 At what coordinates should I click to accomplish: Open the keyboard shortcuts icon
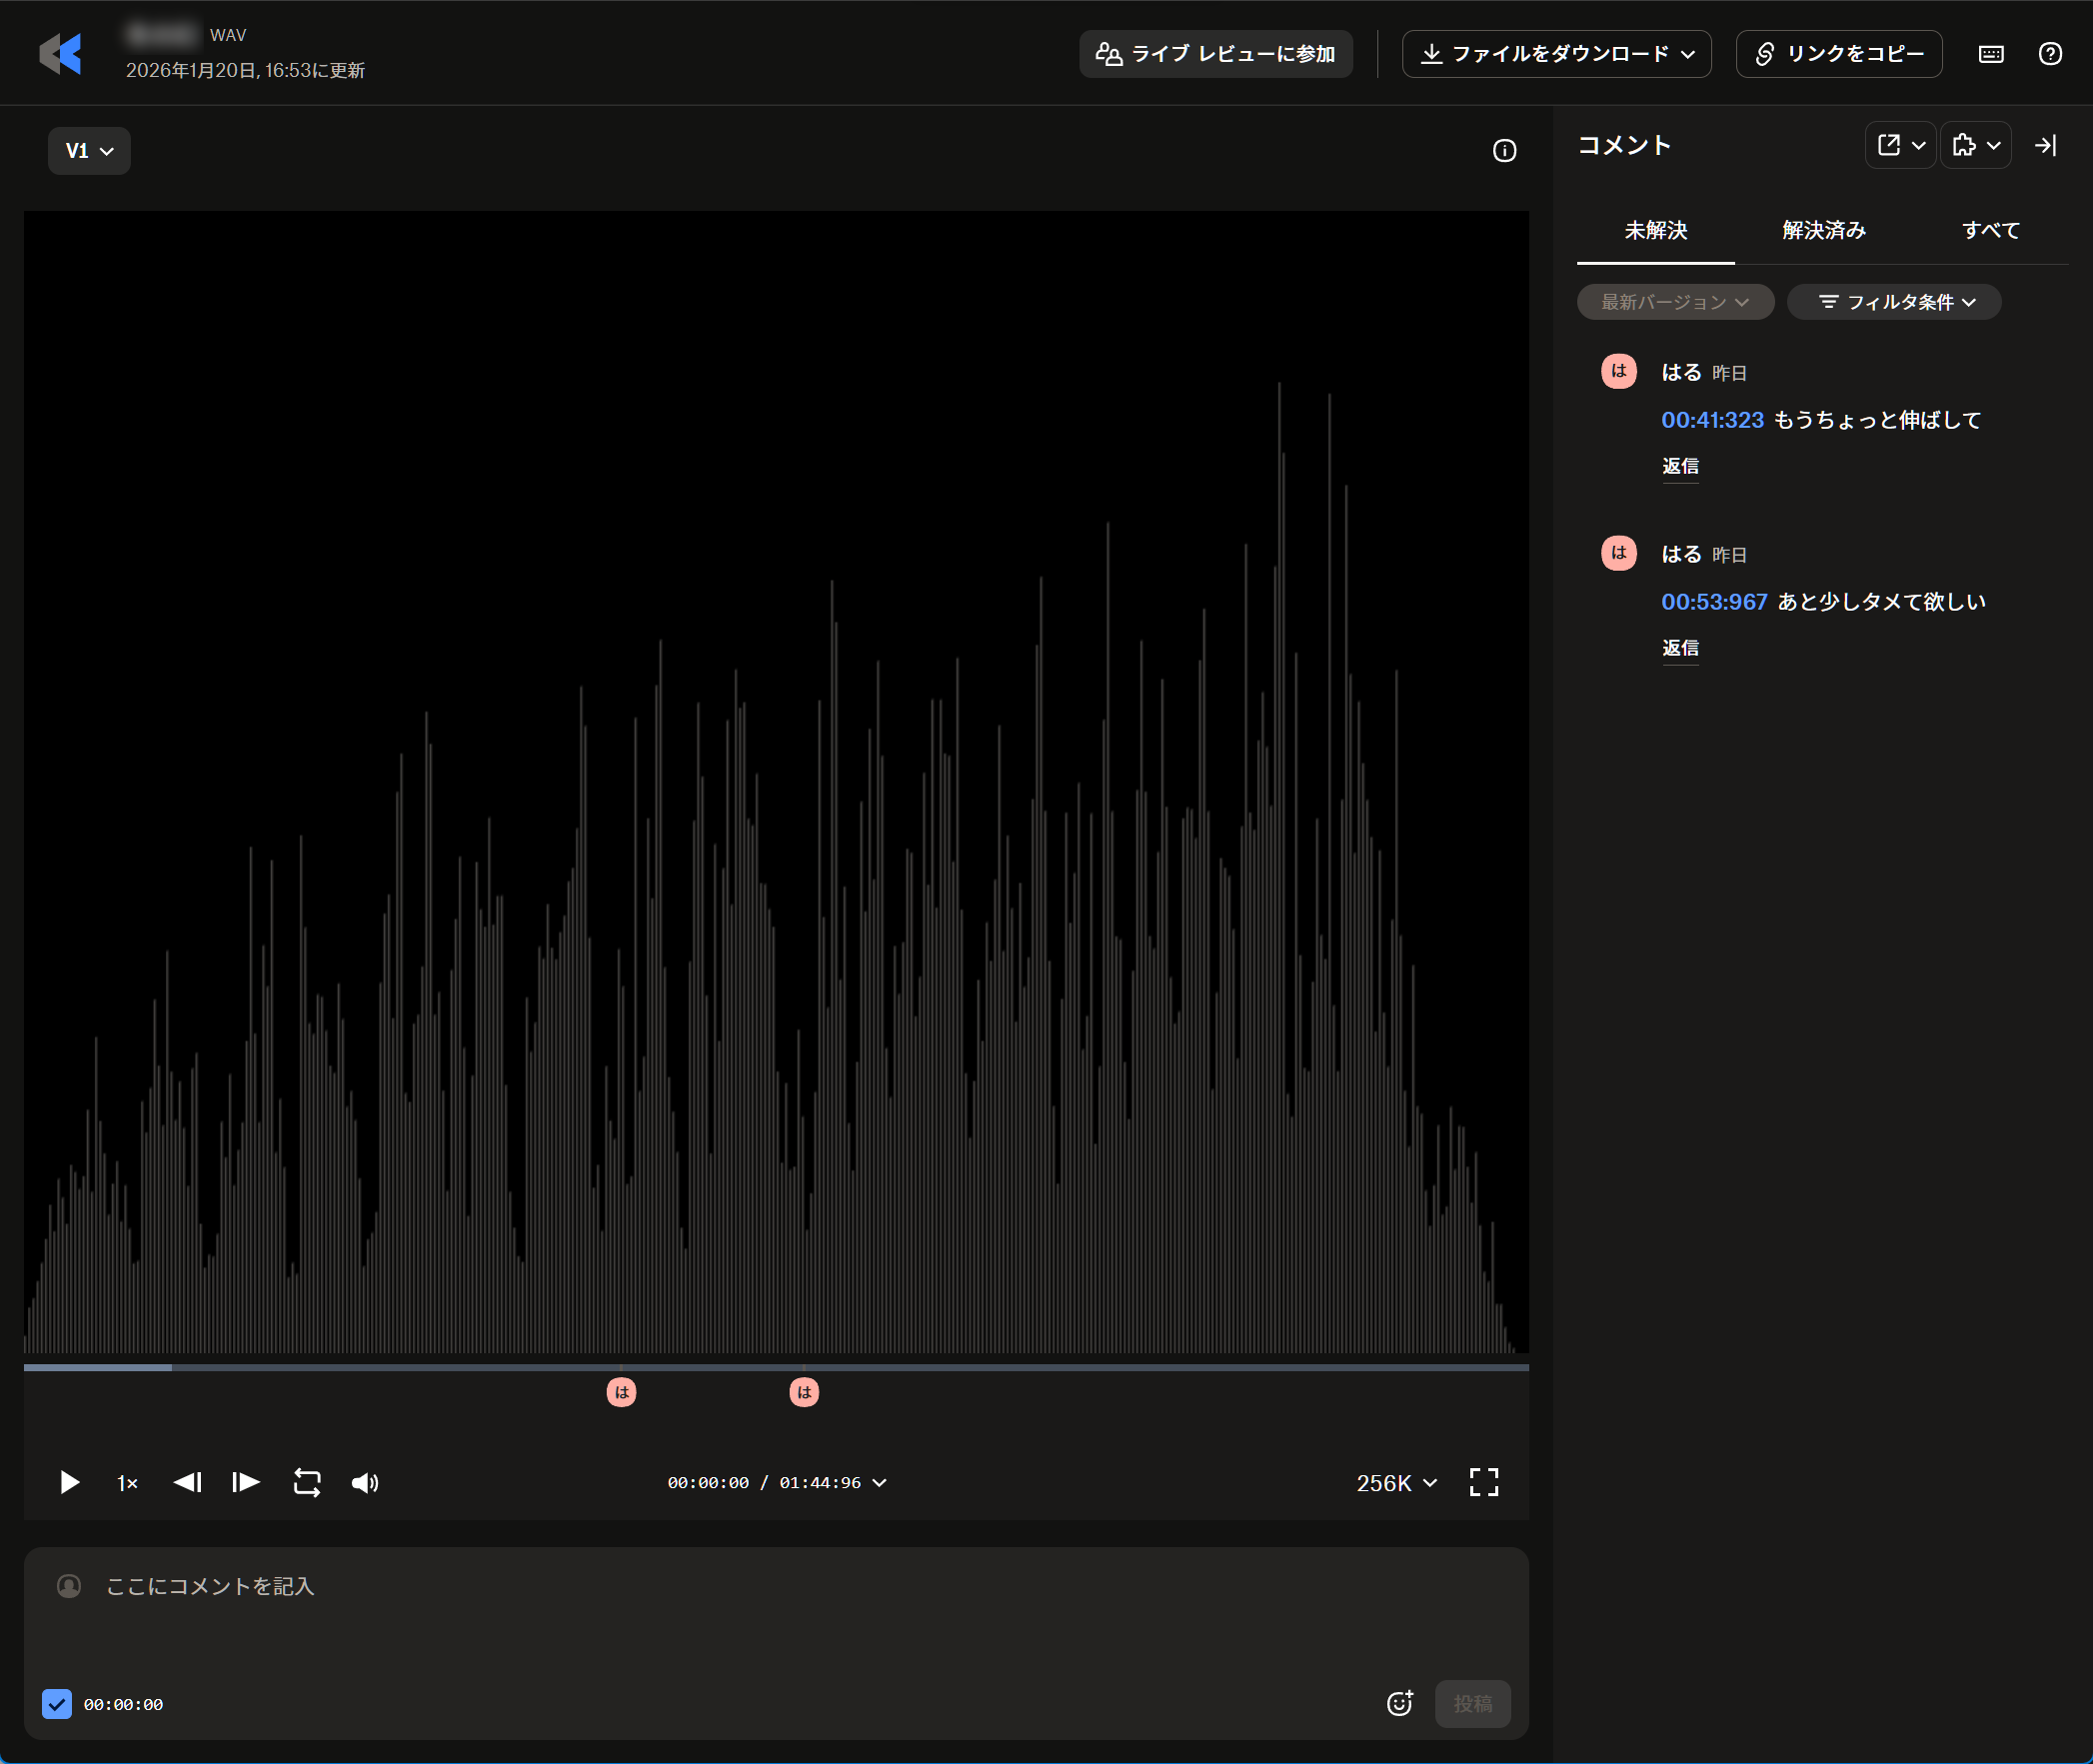(1991, 54)
